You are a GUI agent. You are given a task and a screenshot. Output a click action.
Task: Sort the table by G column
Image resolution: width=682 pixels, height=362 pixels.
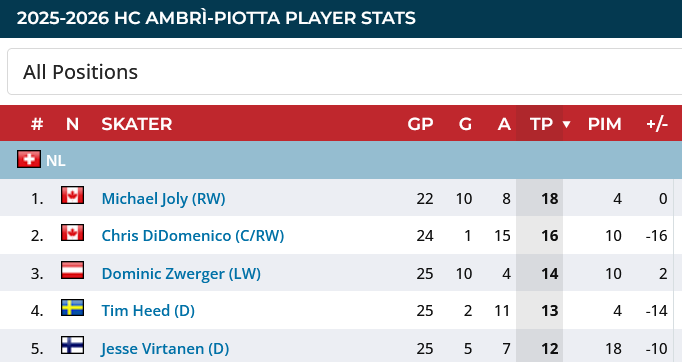465,124
